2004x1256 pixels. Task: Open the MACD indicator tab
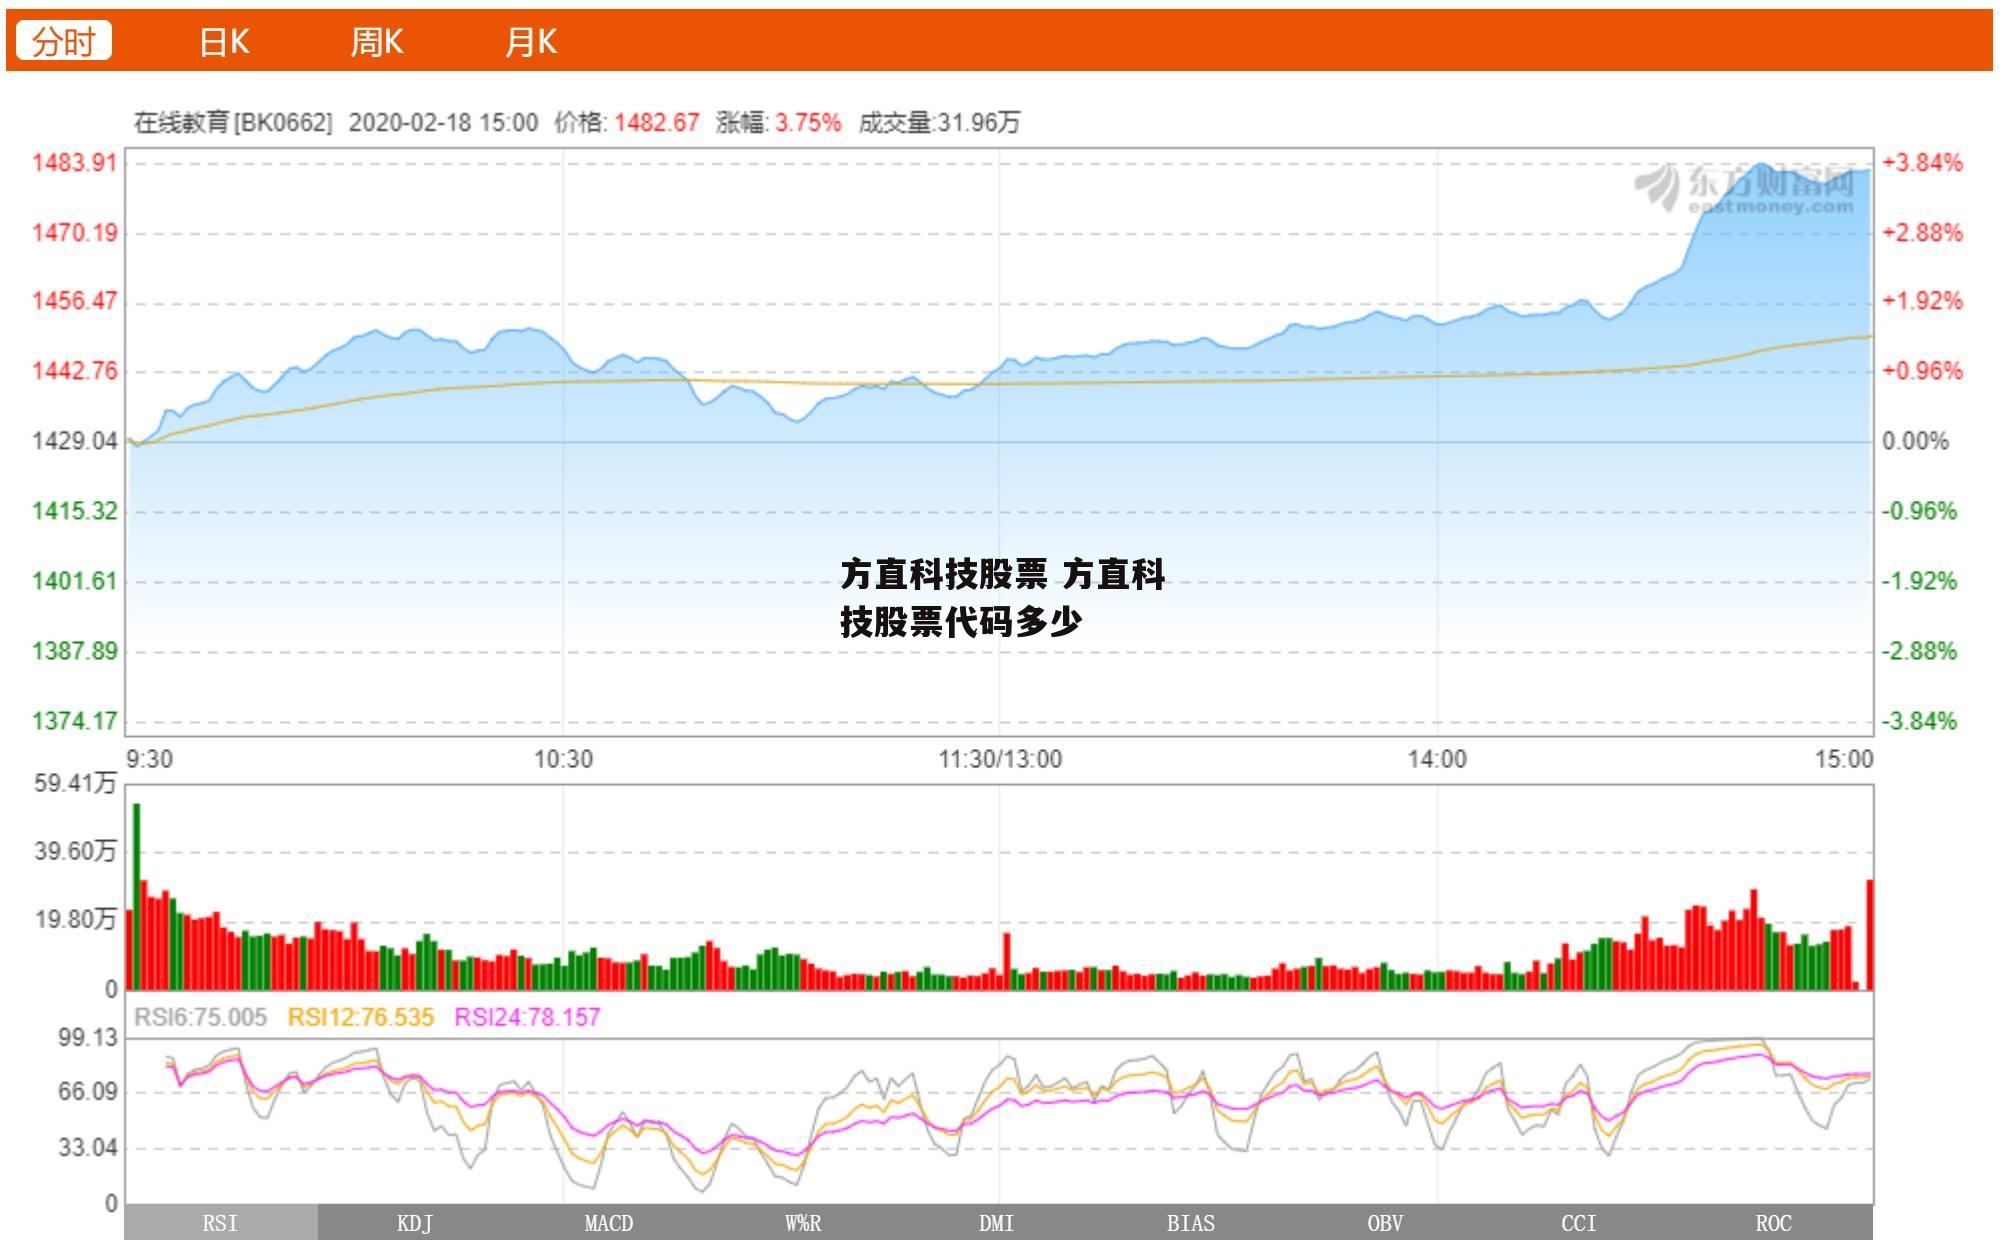coord(609,1223)
